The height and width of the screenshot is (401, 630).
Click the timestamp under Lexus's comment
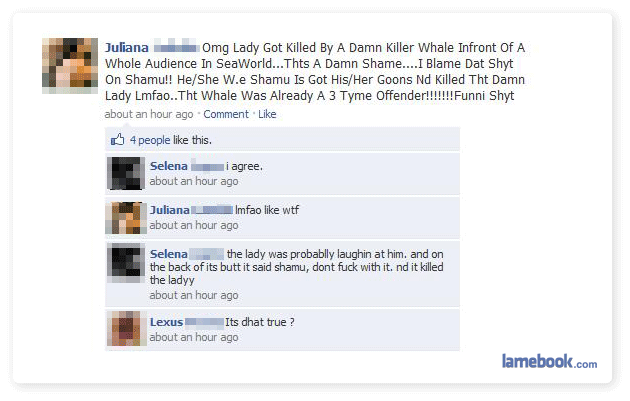pos(194,337)
